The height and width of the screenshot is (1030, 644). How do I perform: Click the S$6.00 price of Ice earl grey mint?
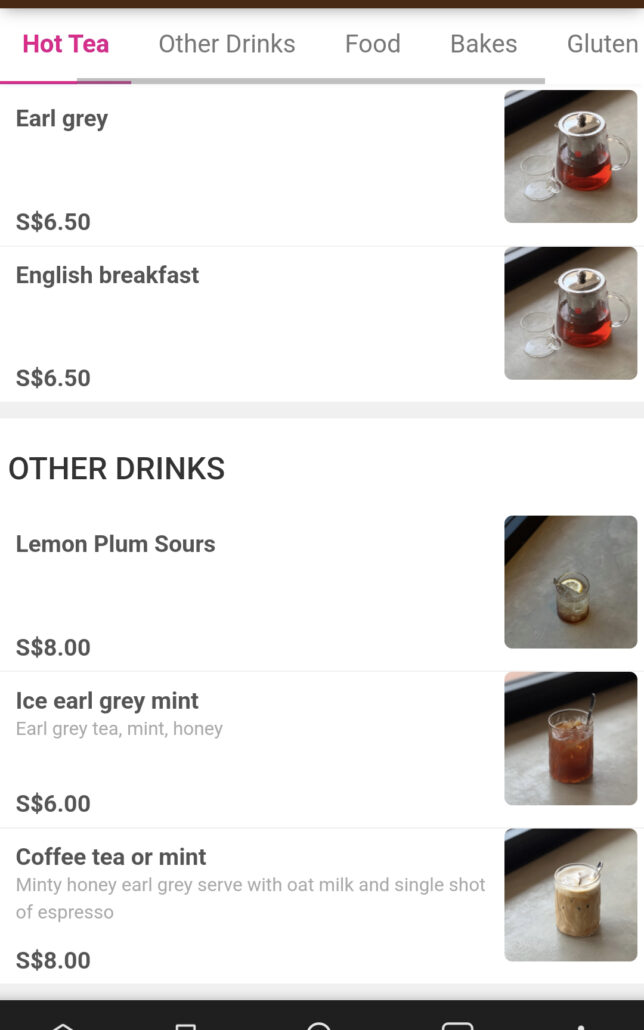tap(53, 803)
